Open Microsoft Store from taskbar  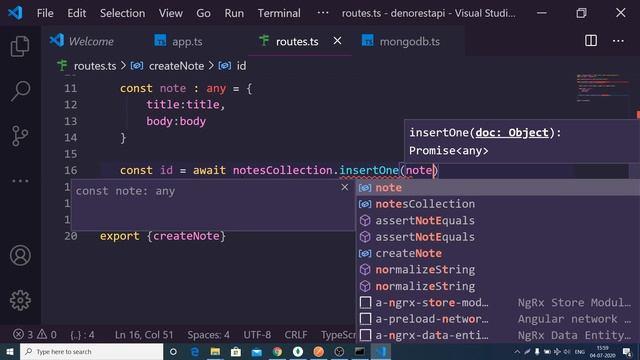pos(236,351)
